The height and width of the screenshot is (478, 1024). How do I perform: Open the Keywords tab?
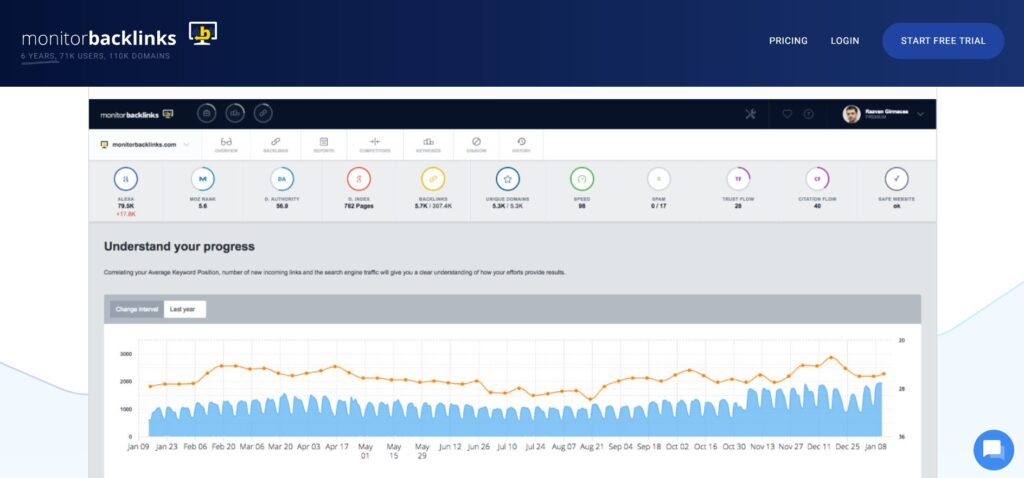tap(428, 145)
